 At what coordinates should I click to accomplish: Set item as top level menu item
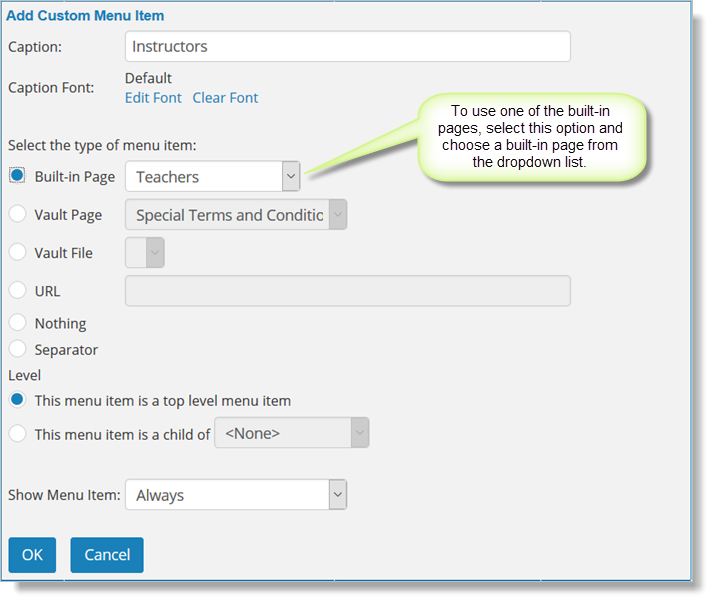coord(17,400)
